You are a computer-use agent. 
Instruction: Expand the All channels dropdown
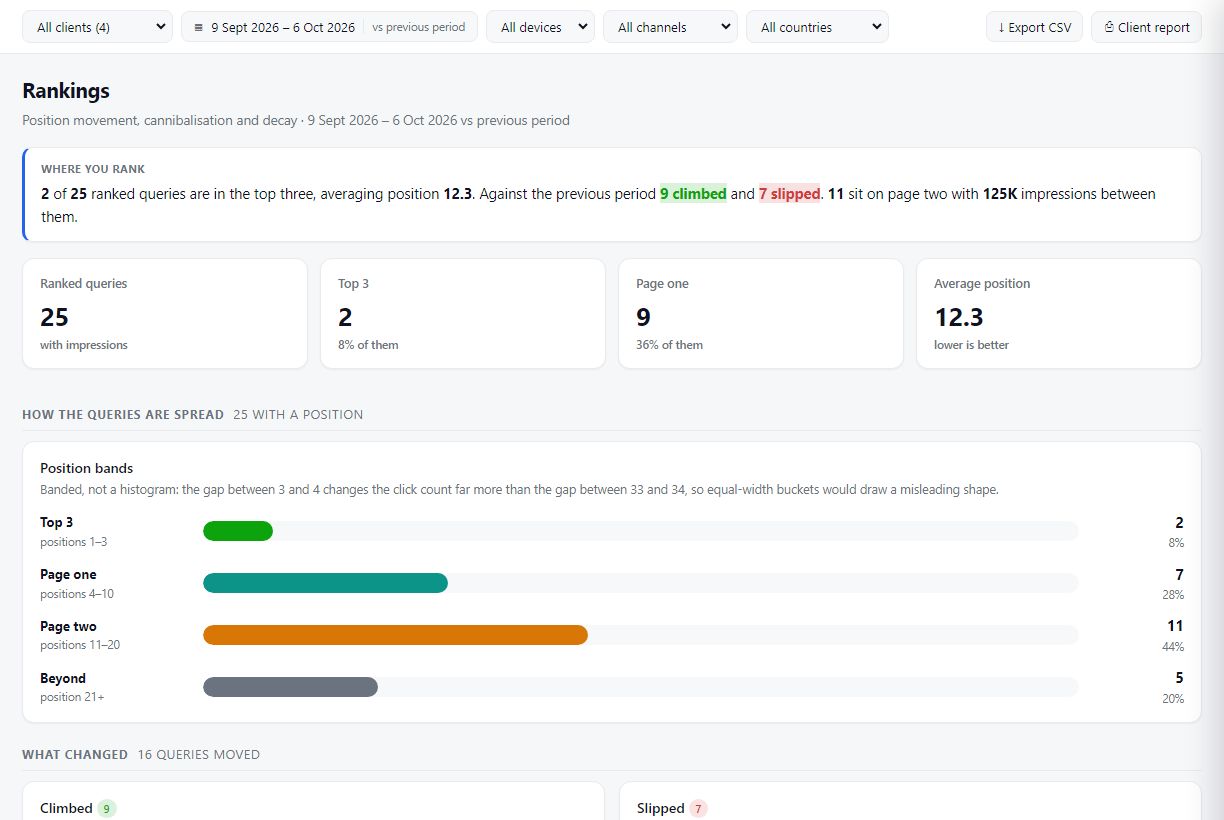click(x=670, y=27)
